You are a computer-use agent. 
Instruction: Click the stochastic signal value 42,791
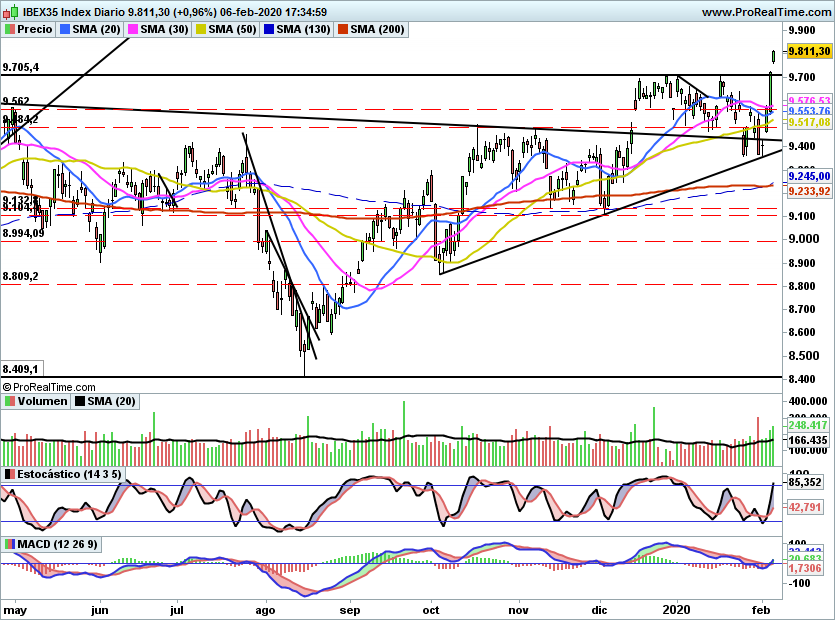pyautogui.click(x=804, y=507)
